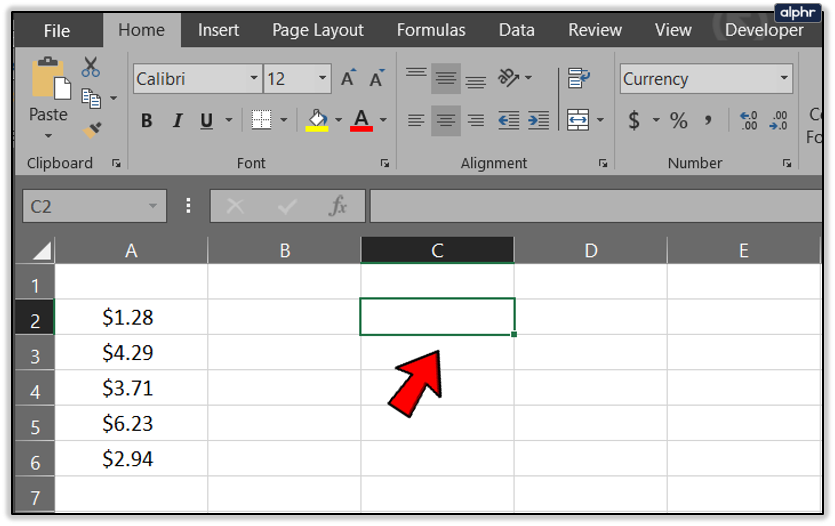Apply Percent Style formatting
835x526 pixels.
[x=679, y=121]
